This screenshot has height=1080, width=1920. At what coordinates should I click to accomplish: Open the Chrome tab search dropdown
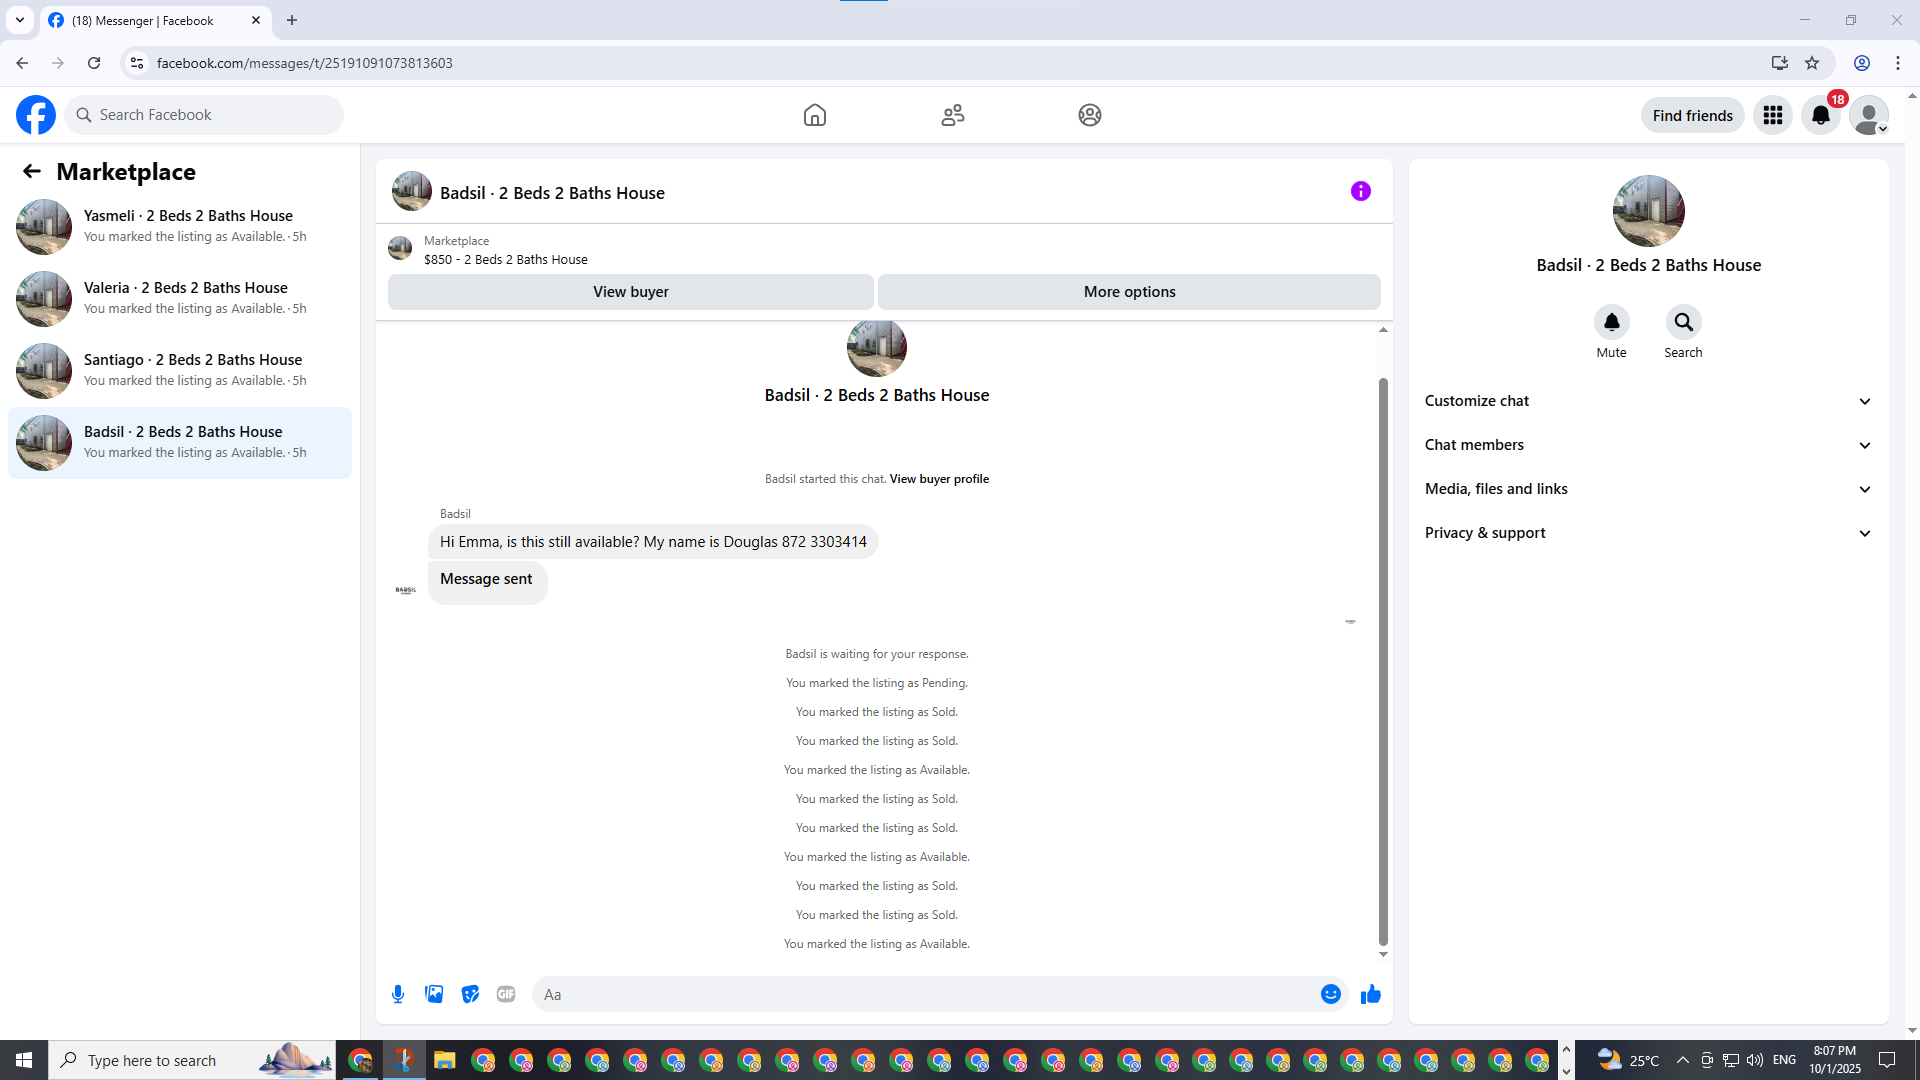click(x=20, y=20)
